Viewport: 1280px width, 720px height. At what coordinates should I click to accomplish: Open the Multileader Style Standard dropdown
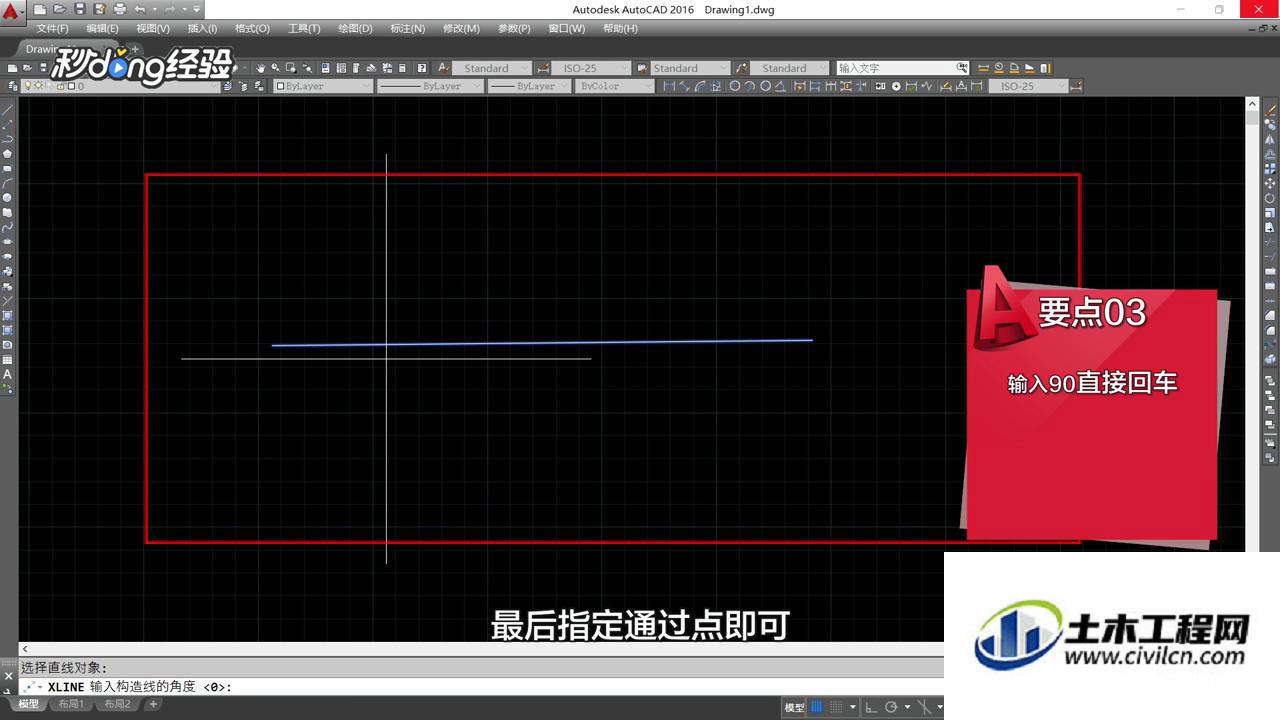pos(790,68)
